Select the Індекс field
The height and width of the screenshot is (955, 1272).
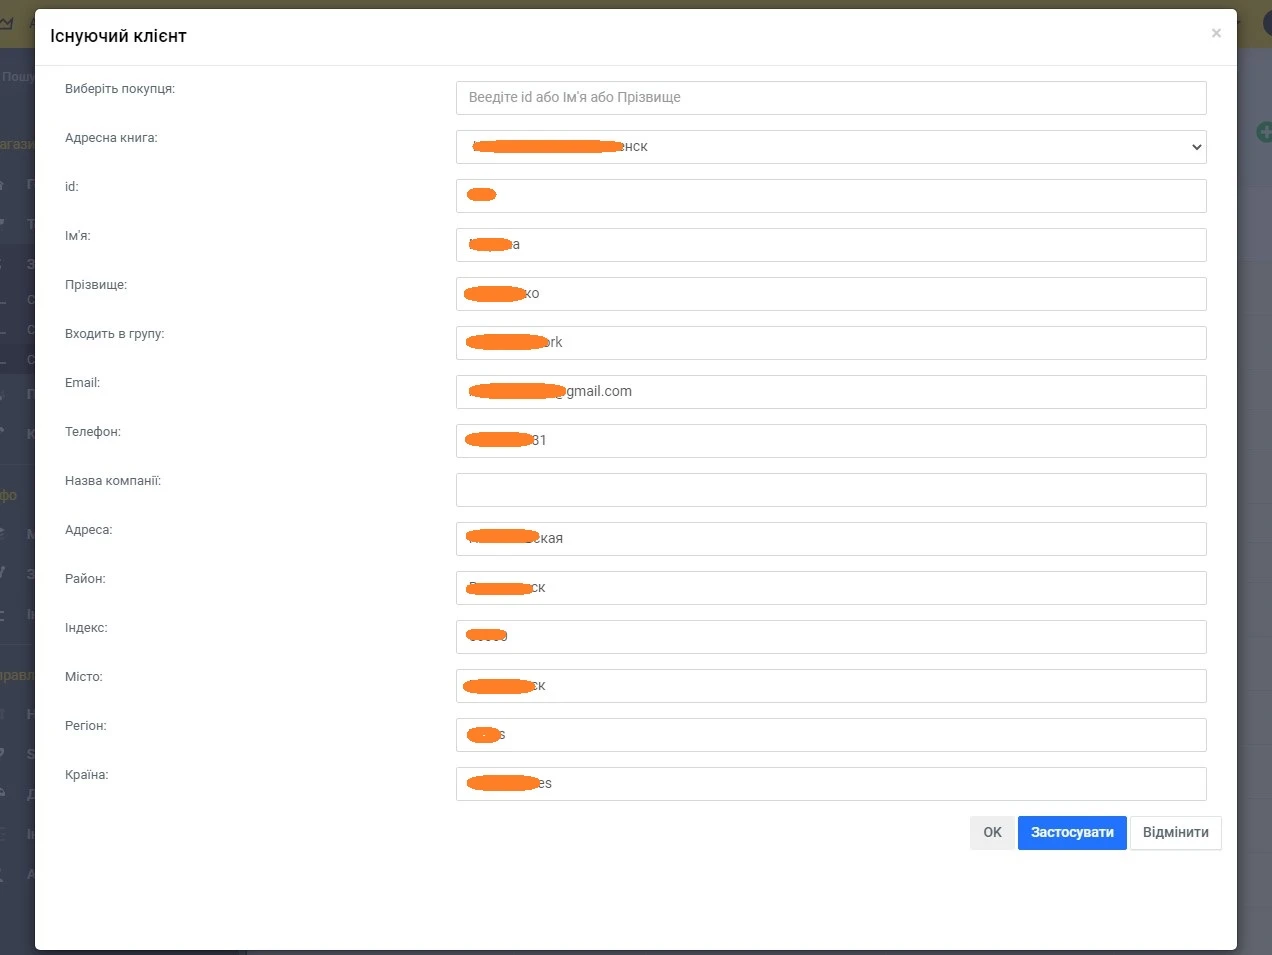coord(830,637)
